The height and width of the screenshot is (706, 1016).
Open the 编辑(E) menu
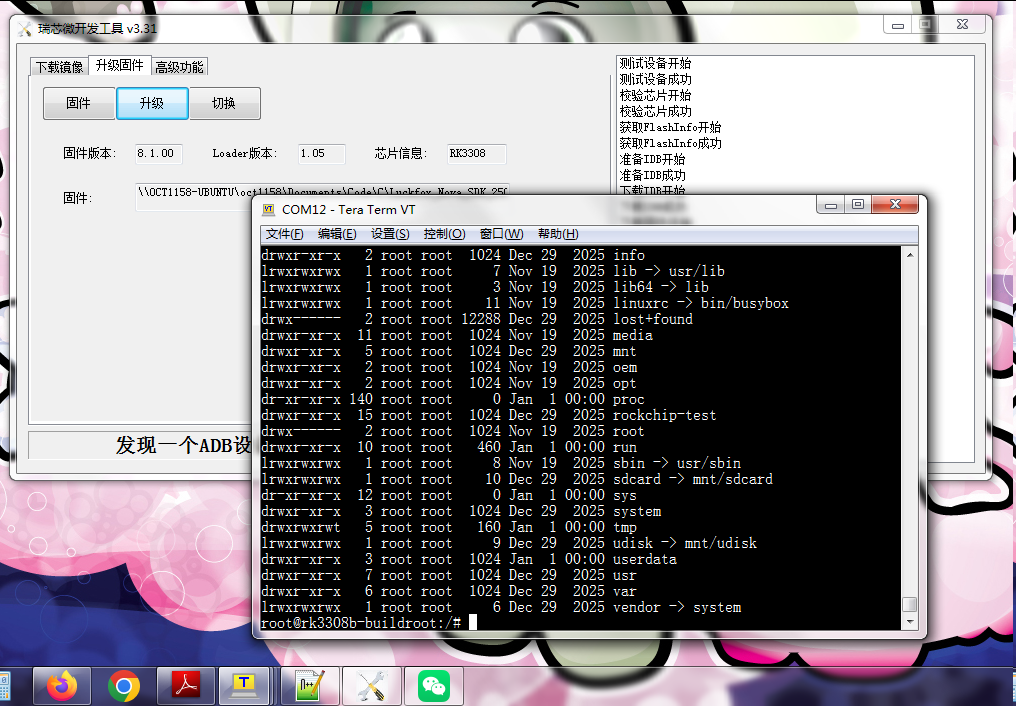click(337, 234)
